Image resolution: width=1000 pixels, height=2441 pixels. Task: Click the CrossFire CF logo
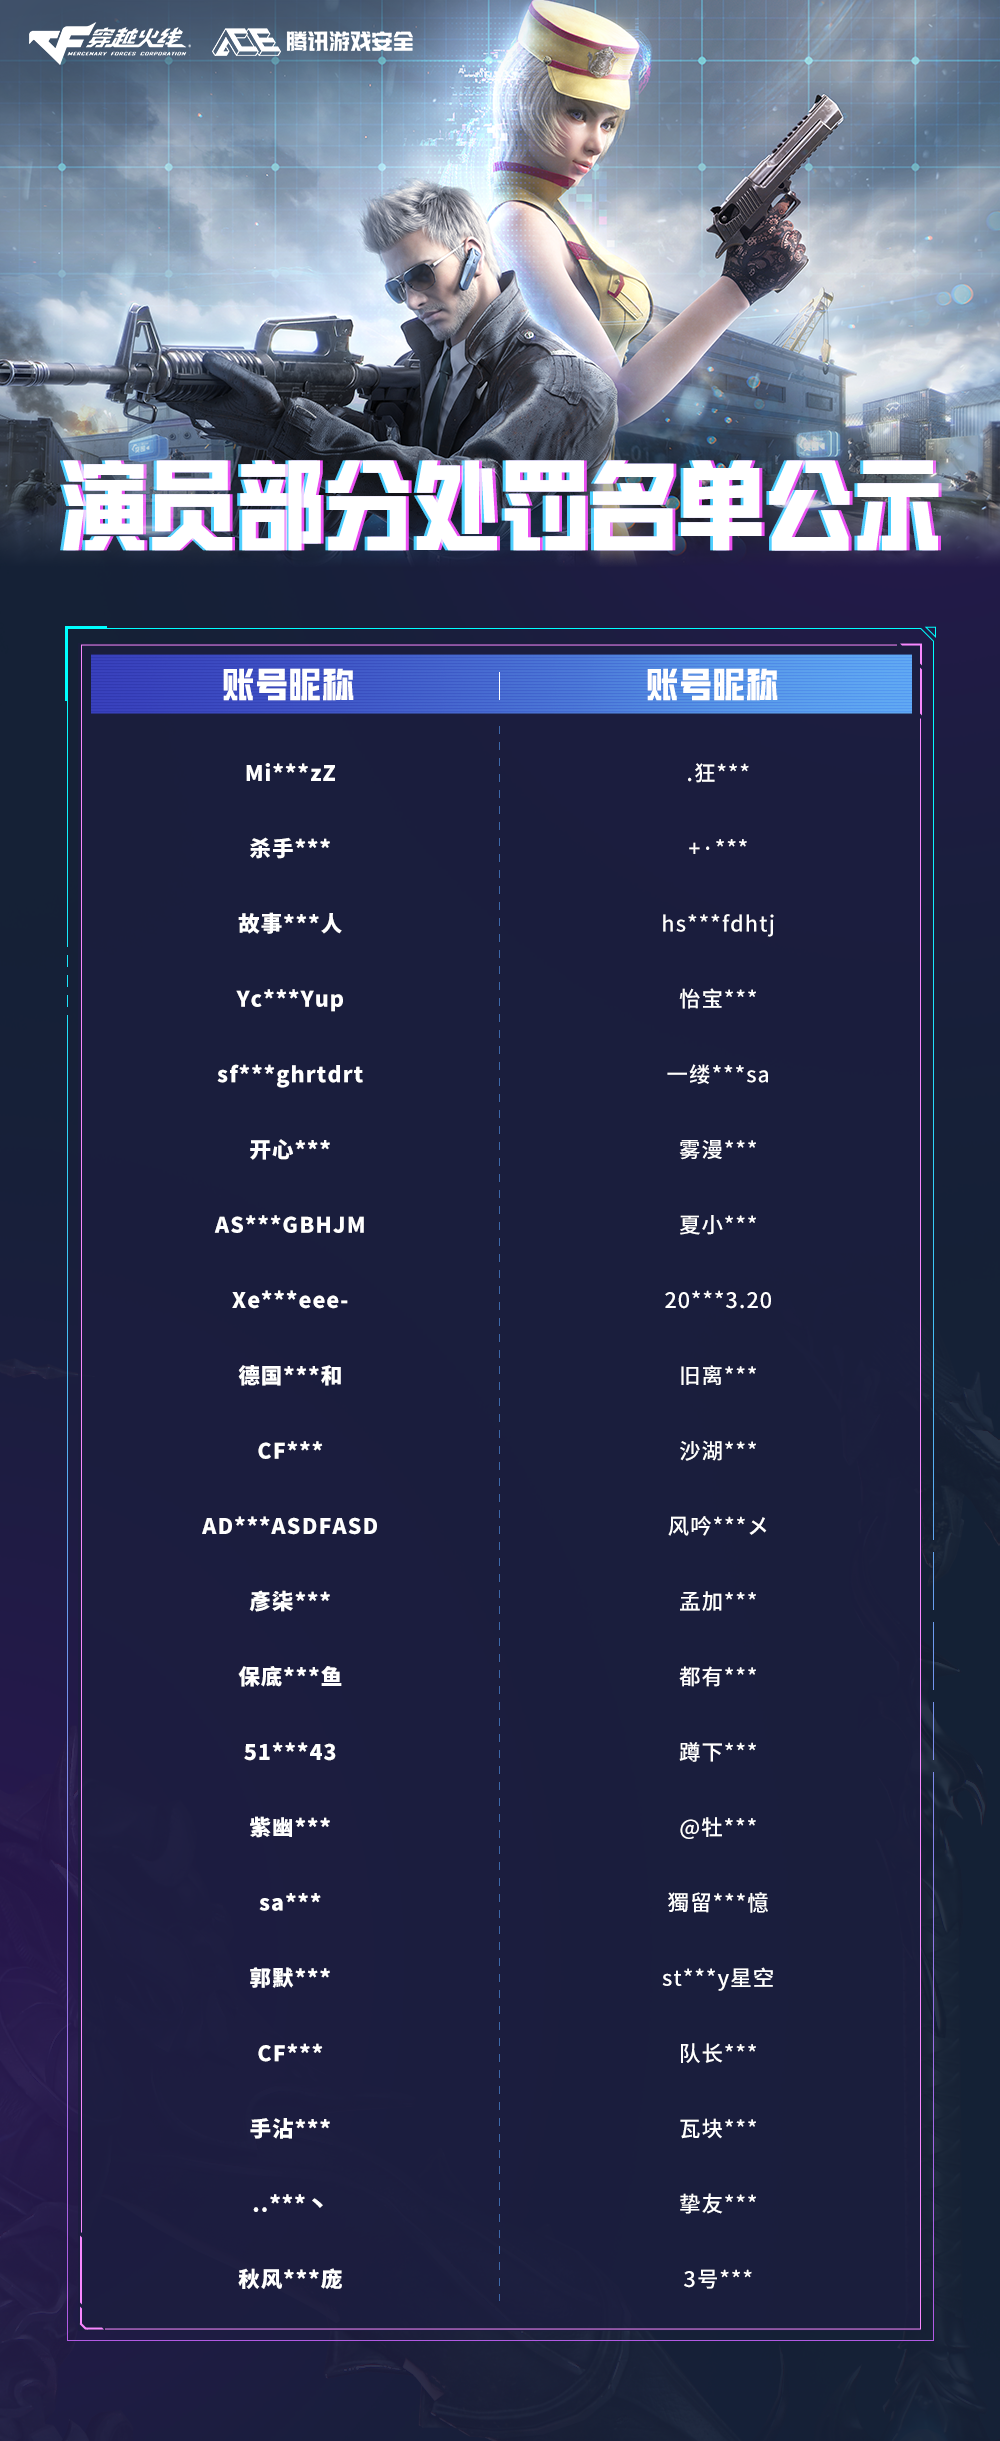pos(108,42)
